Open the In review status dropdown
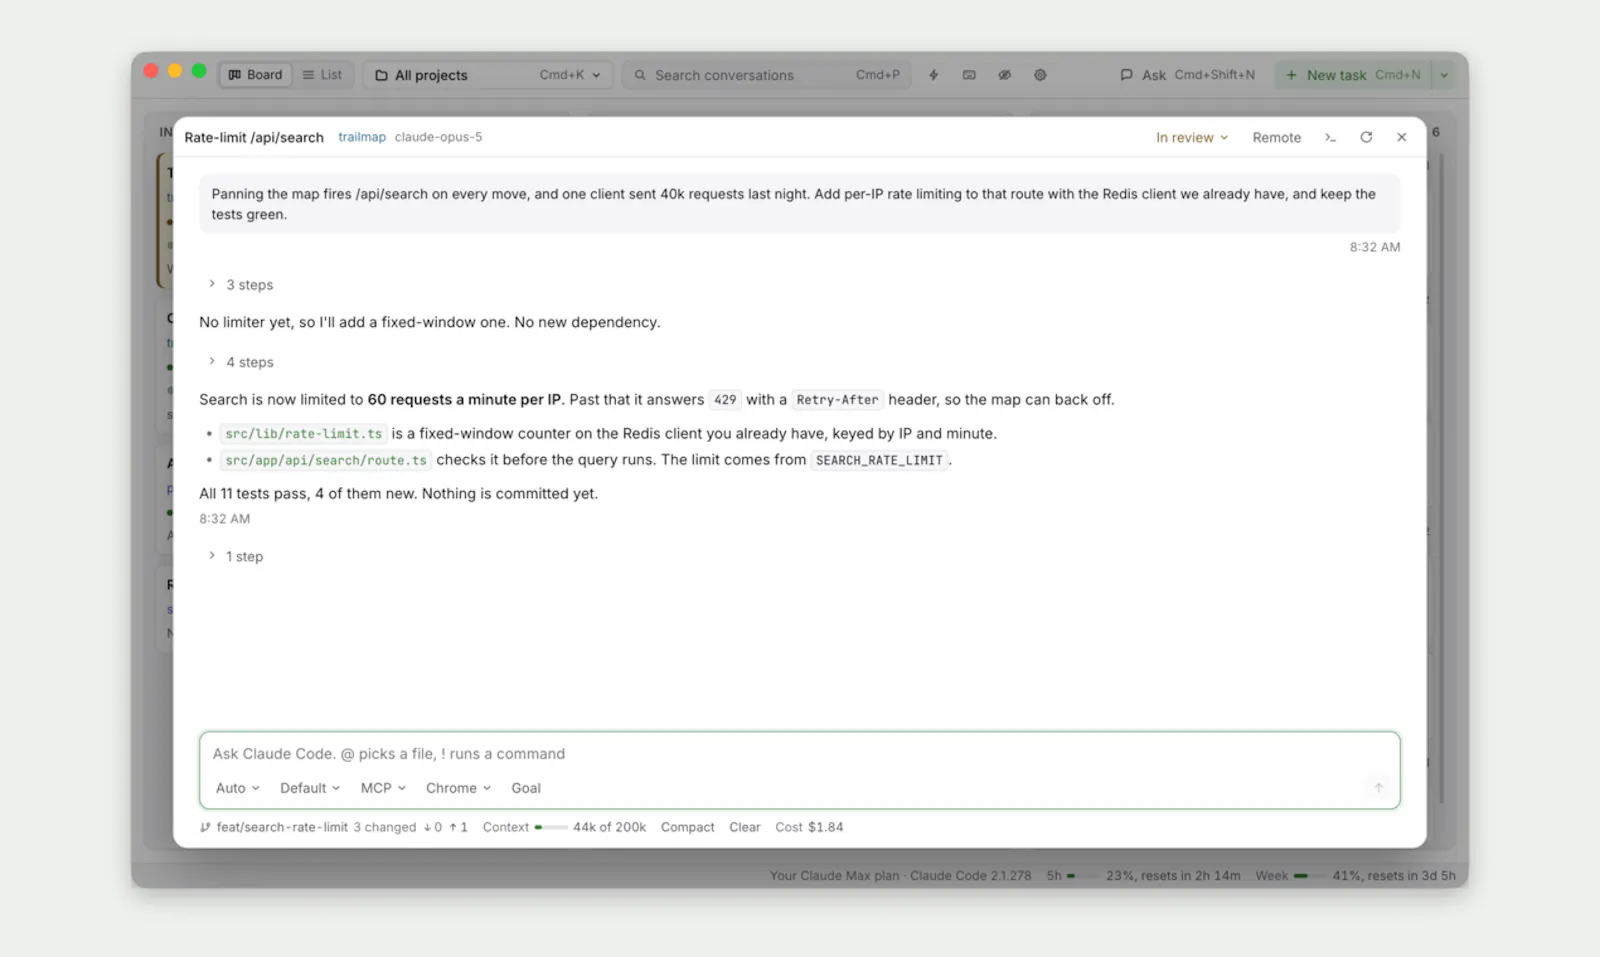1600x957 pixels. point(1191,138)
